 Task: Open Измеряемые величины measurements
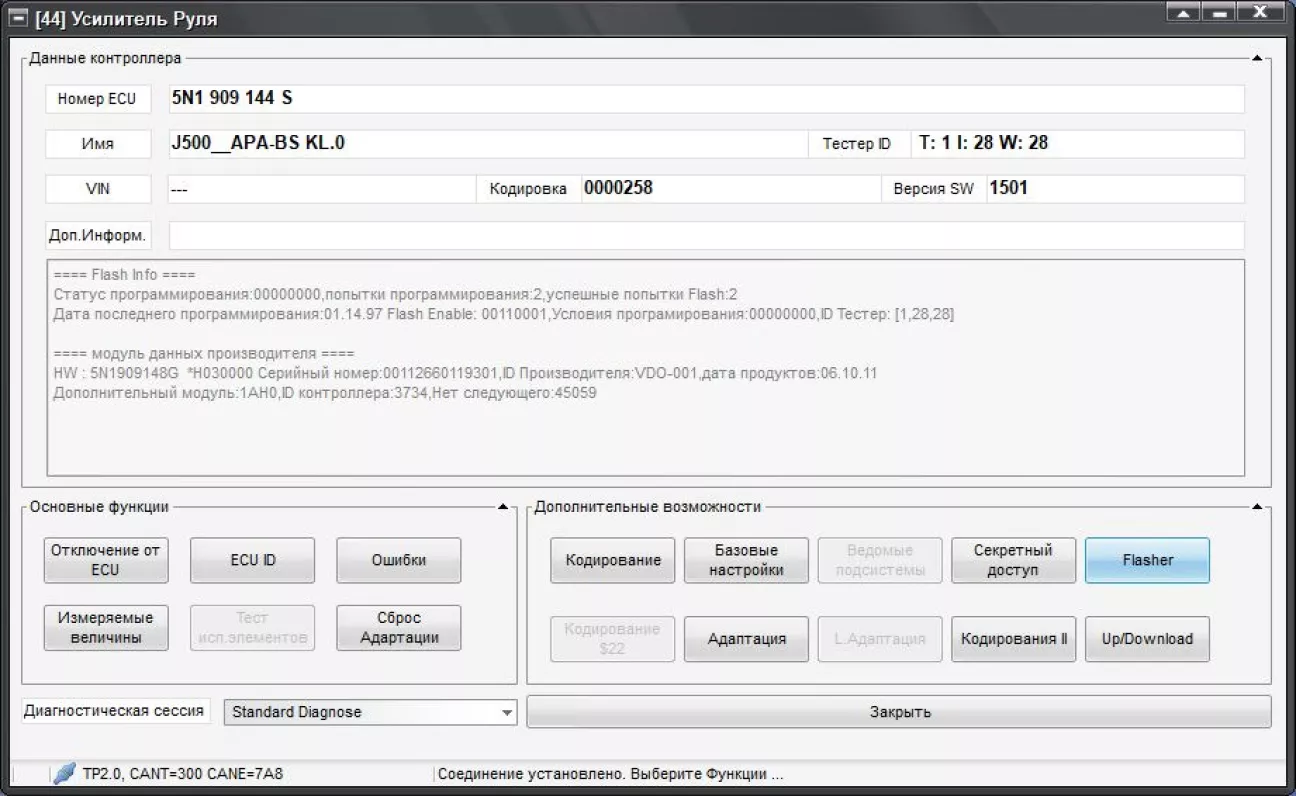coord(105,628)
